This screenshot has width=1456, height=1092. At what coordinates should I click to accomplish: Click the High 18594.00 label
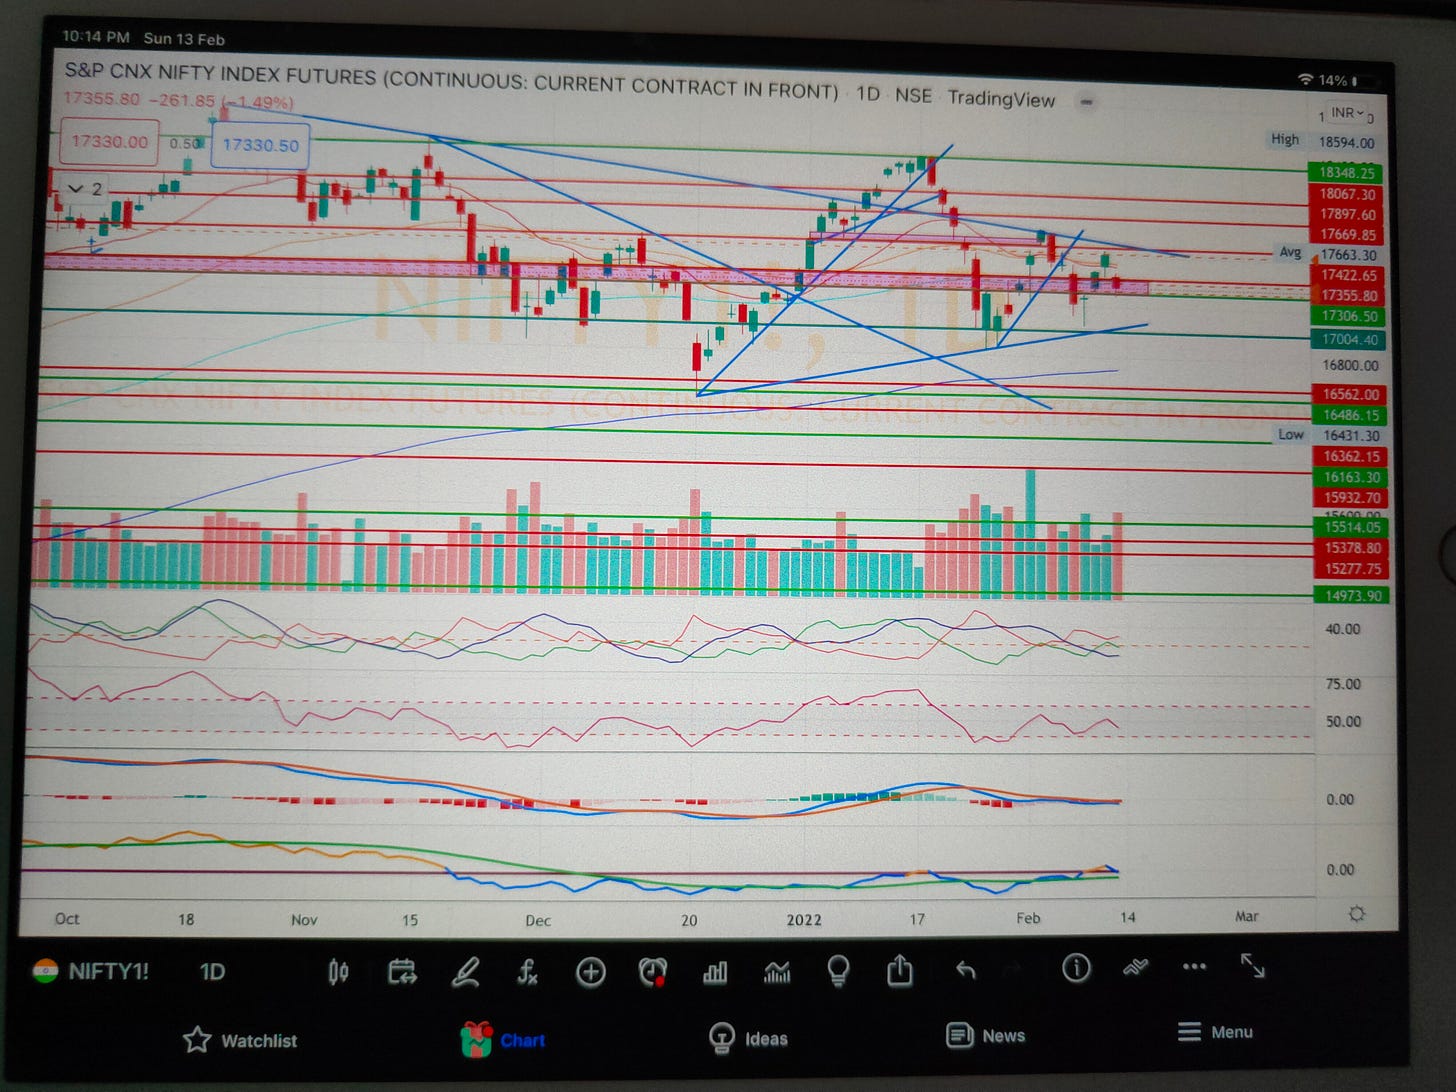pyautogui.click(x=1325, y=141)
